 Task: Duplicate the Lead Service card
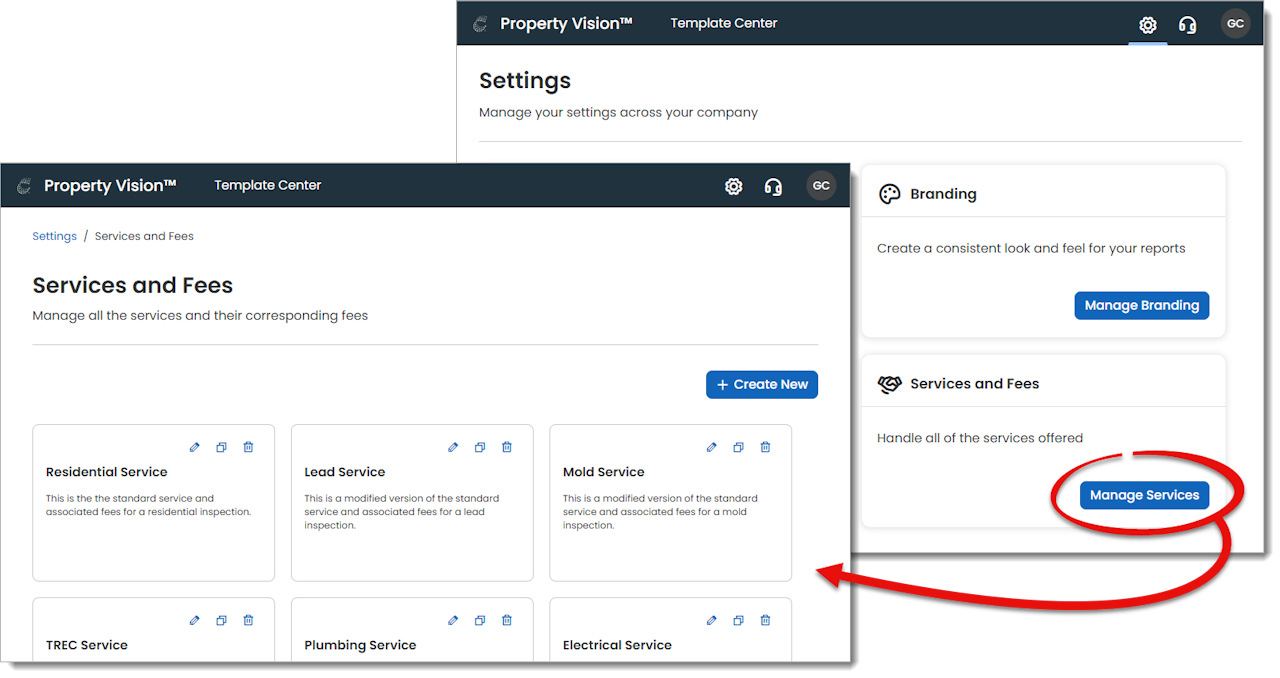click(x=480, y=447)
